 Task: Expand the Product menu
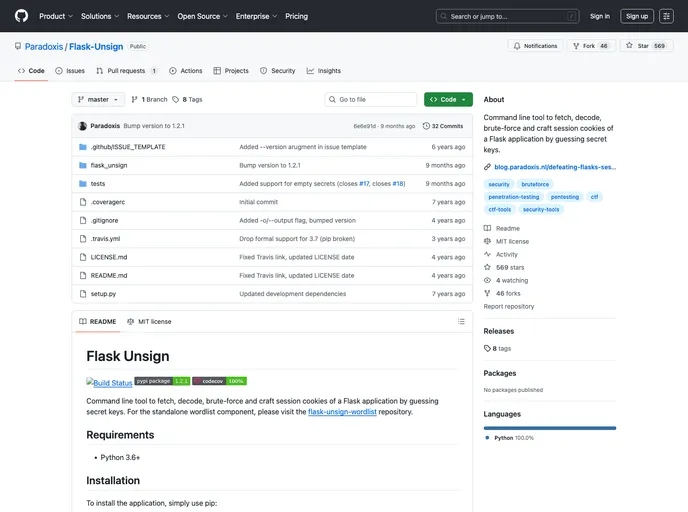56,16
